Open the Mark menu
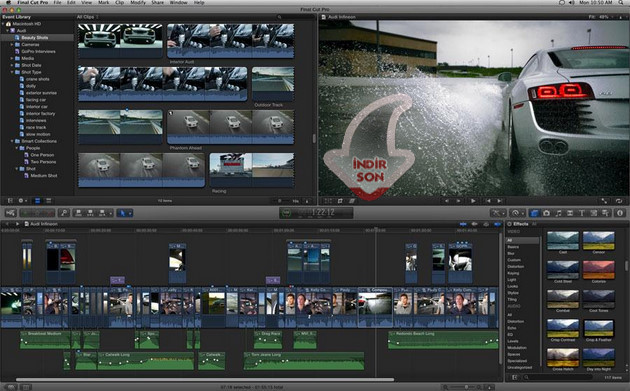 (x=104, y=2)
